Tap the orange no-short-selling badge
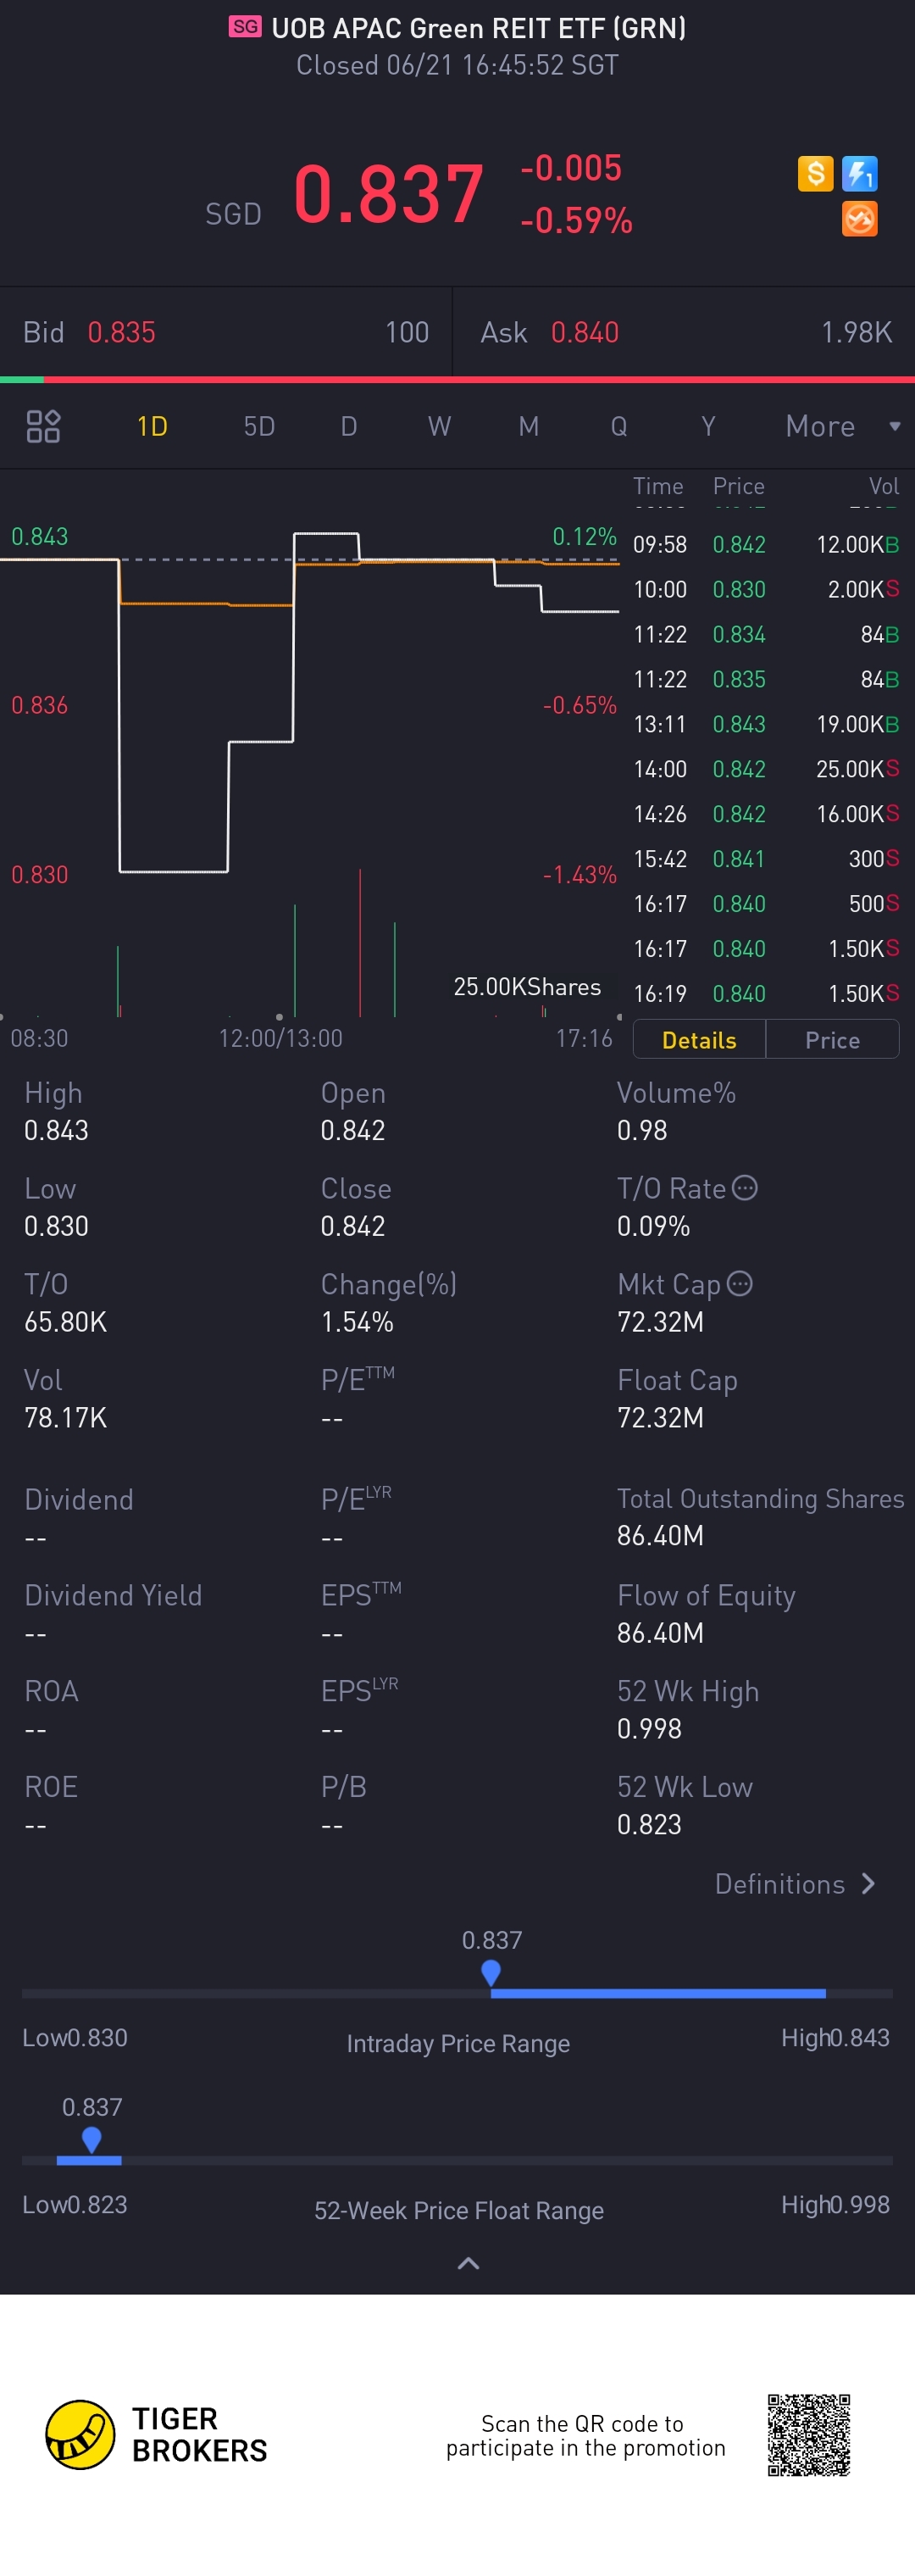 click(x=859, y=219)
